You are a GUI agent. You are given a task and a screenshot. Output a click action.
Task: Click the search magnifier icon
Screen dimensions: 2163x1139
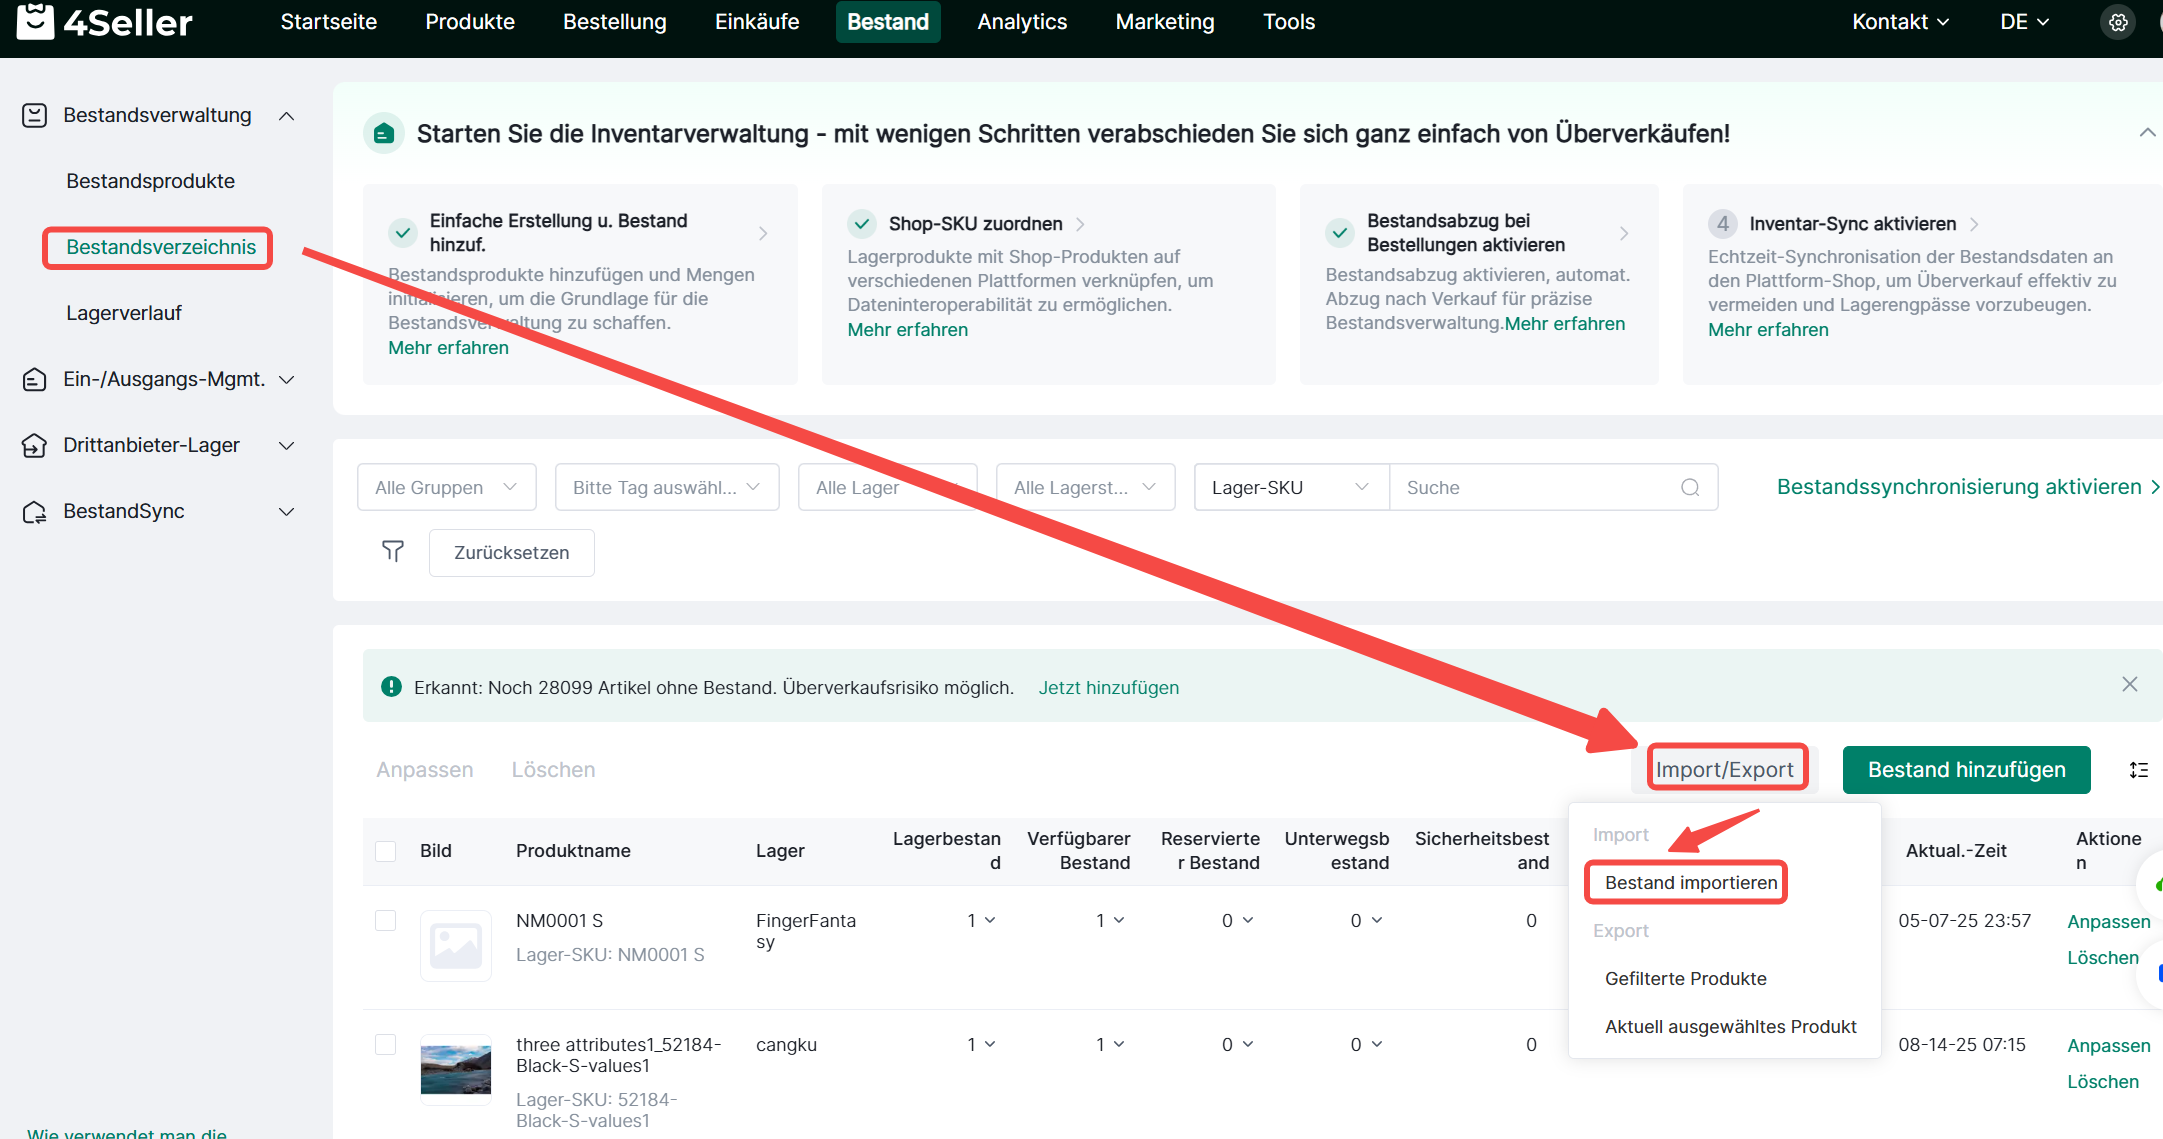(x=1690, y=487)
